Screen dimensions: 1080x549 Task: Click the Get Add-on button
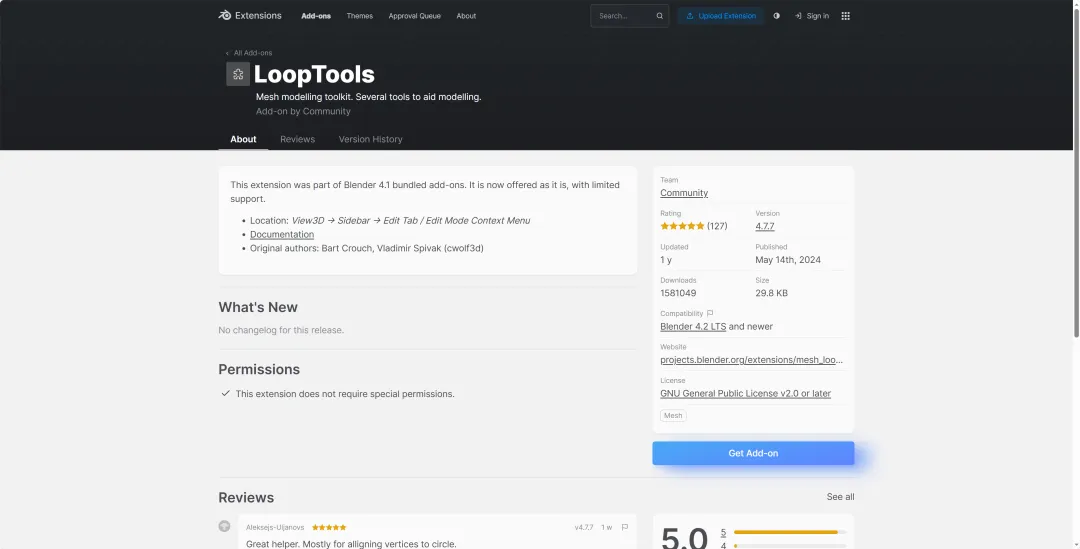[753, 453]
